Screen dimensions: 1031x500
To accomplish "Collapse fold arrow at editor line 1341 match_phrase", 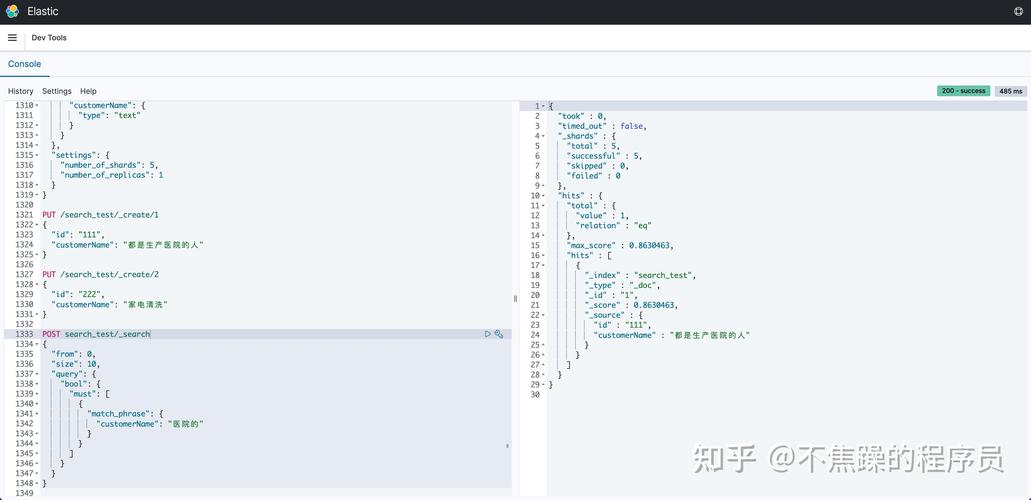I will pos(37,414).
